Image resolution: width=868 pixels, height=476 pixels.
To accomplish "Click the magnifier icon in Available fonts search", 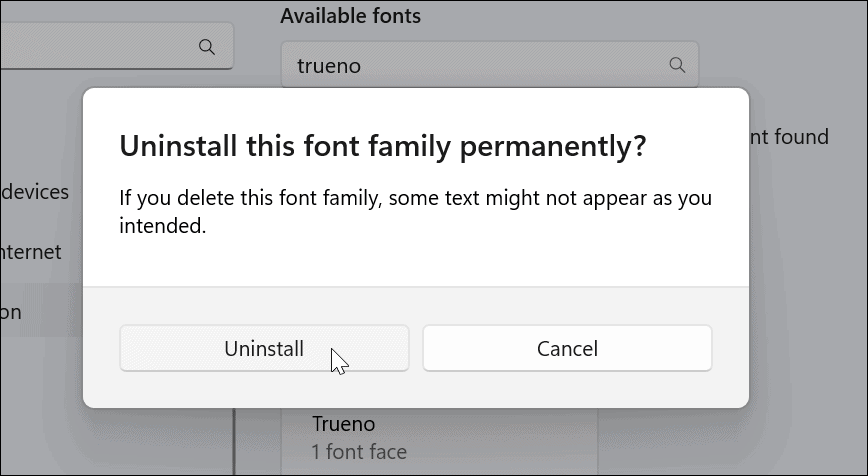I will pos(677,65).
